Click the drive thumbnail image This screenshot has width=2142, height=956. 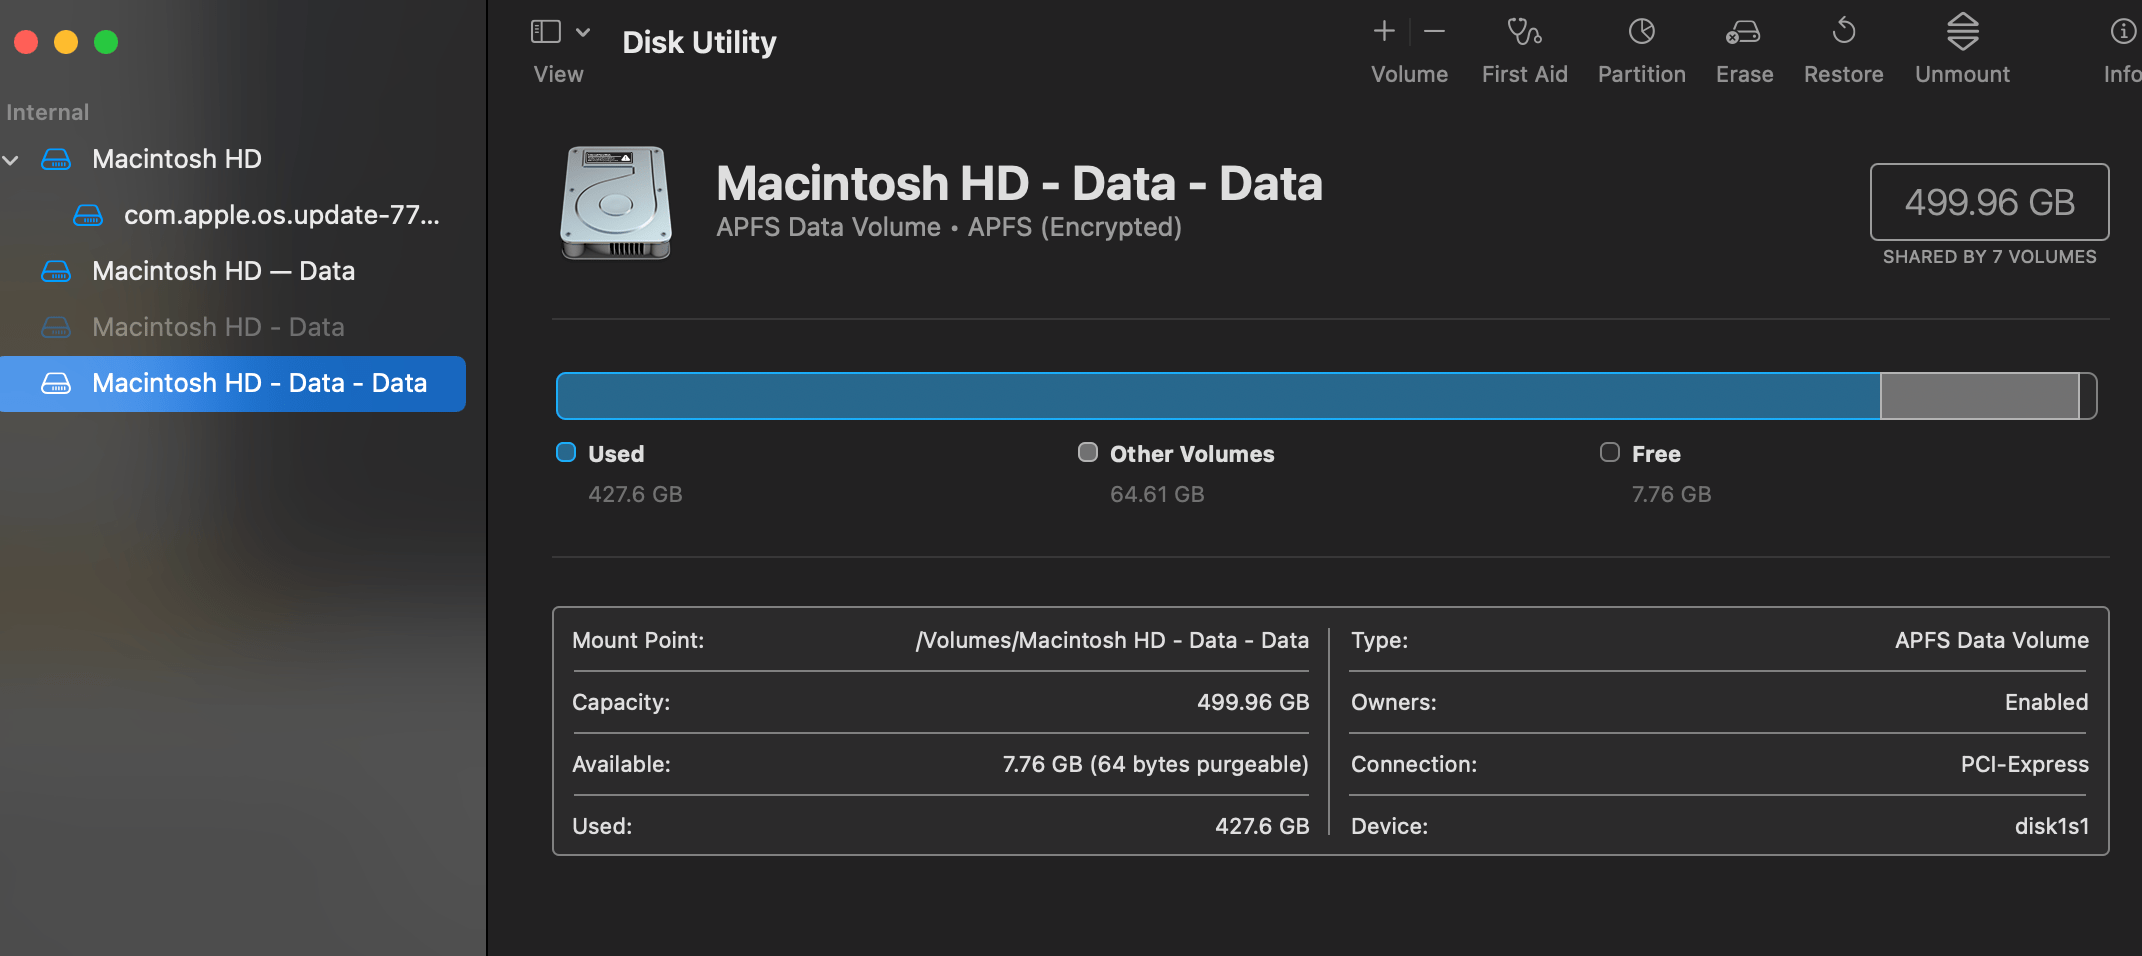coord(615,203)
